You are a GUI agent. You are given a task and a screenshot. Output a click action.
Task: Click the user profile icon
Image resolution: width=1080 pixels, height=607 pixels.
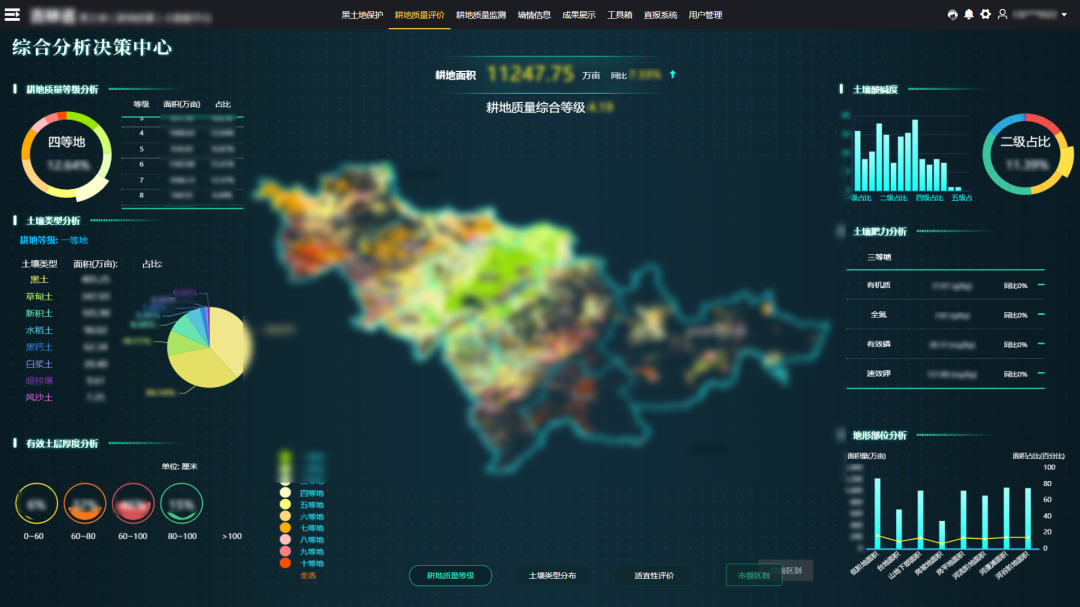1003,14
